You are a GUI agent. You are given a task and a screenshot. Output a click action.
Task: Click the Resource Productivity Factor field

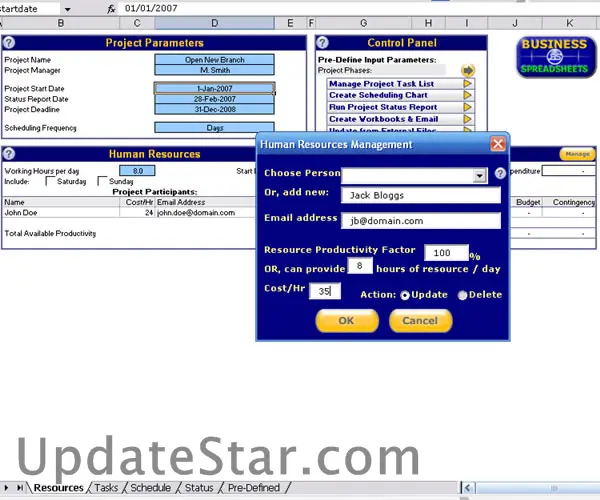tap(447, 252)
